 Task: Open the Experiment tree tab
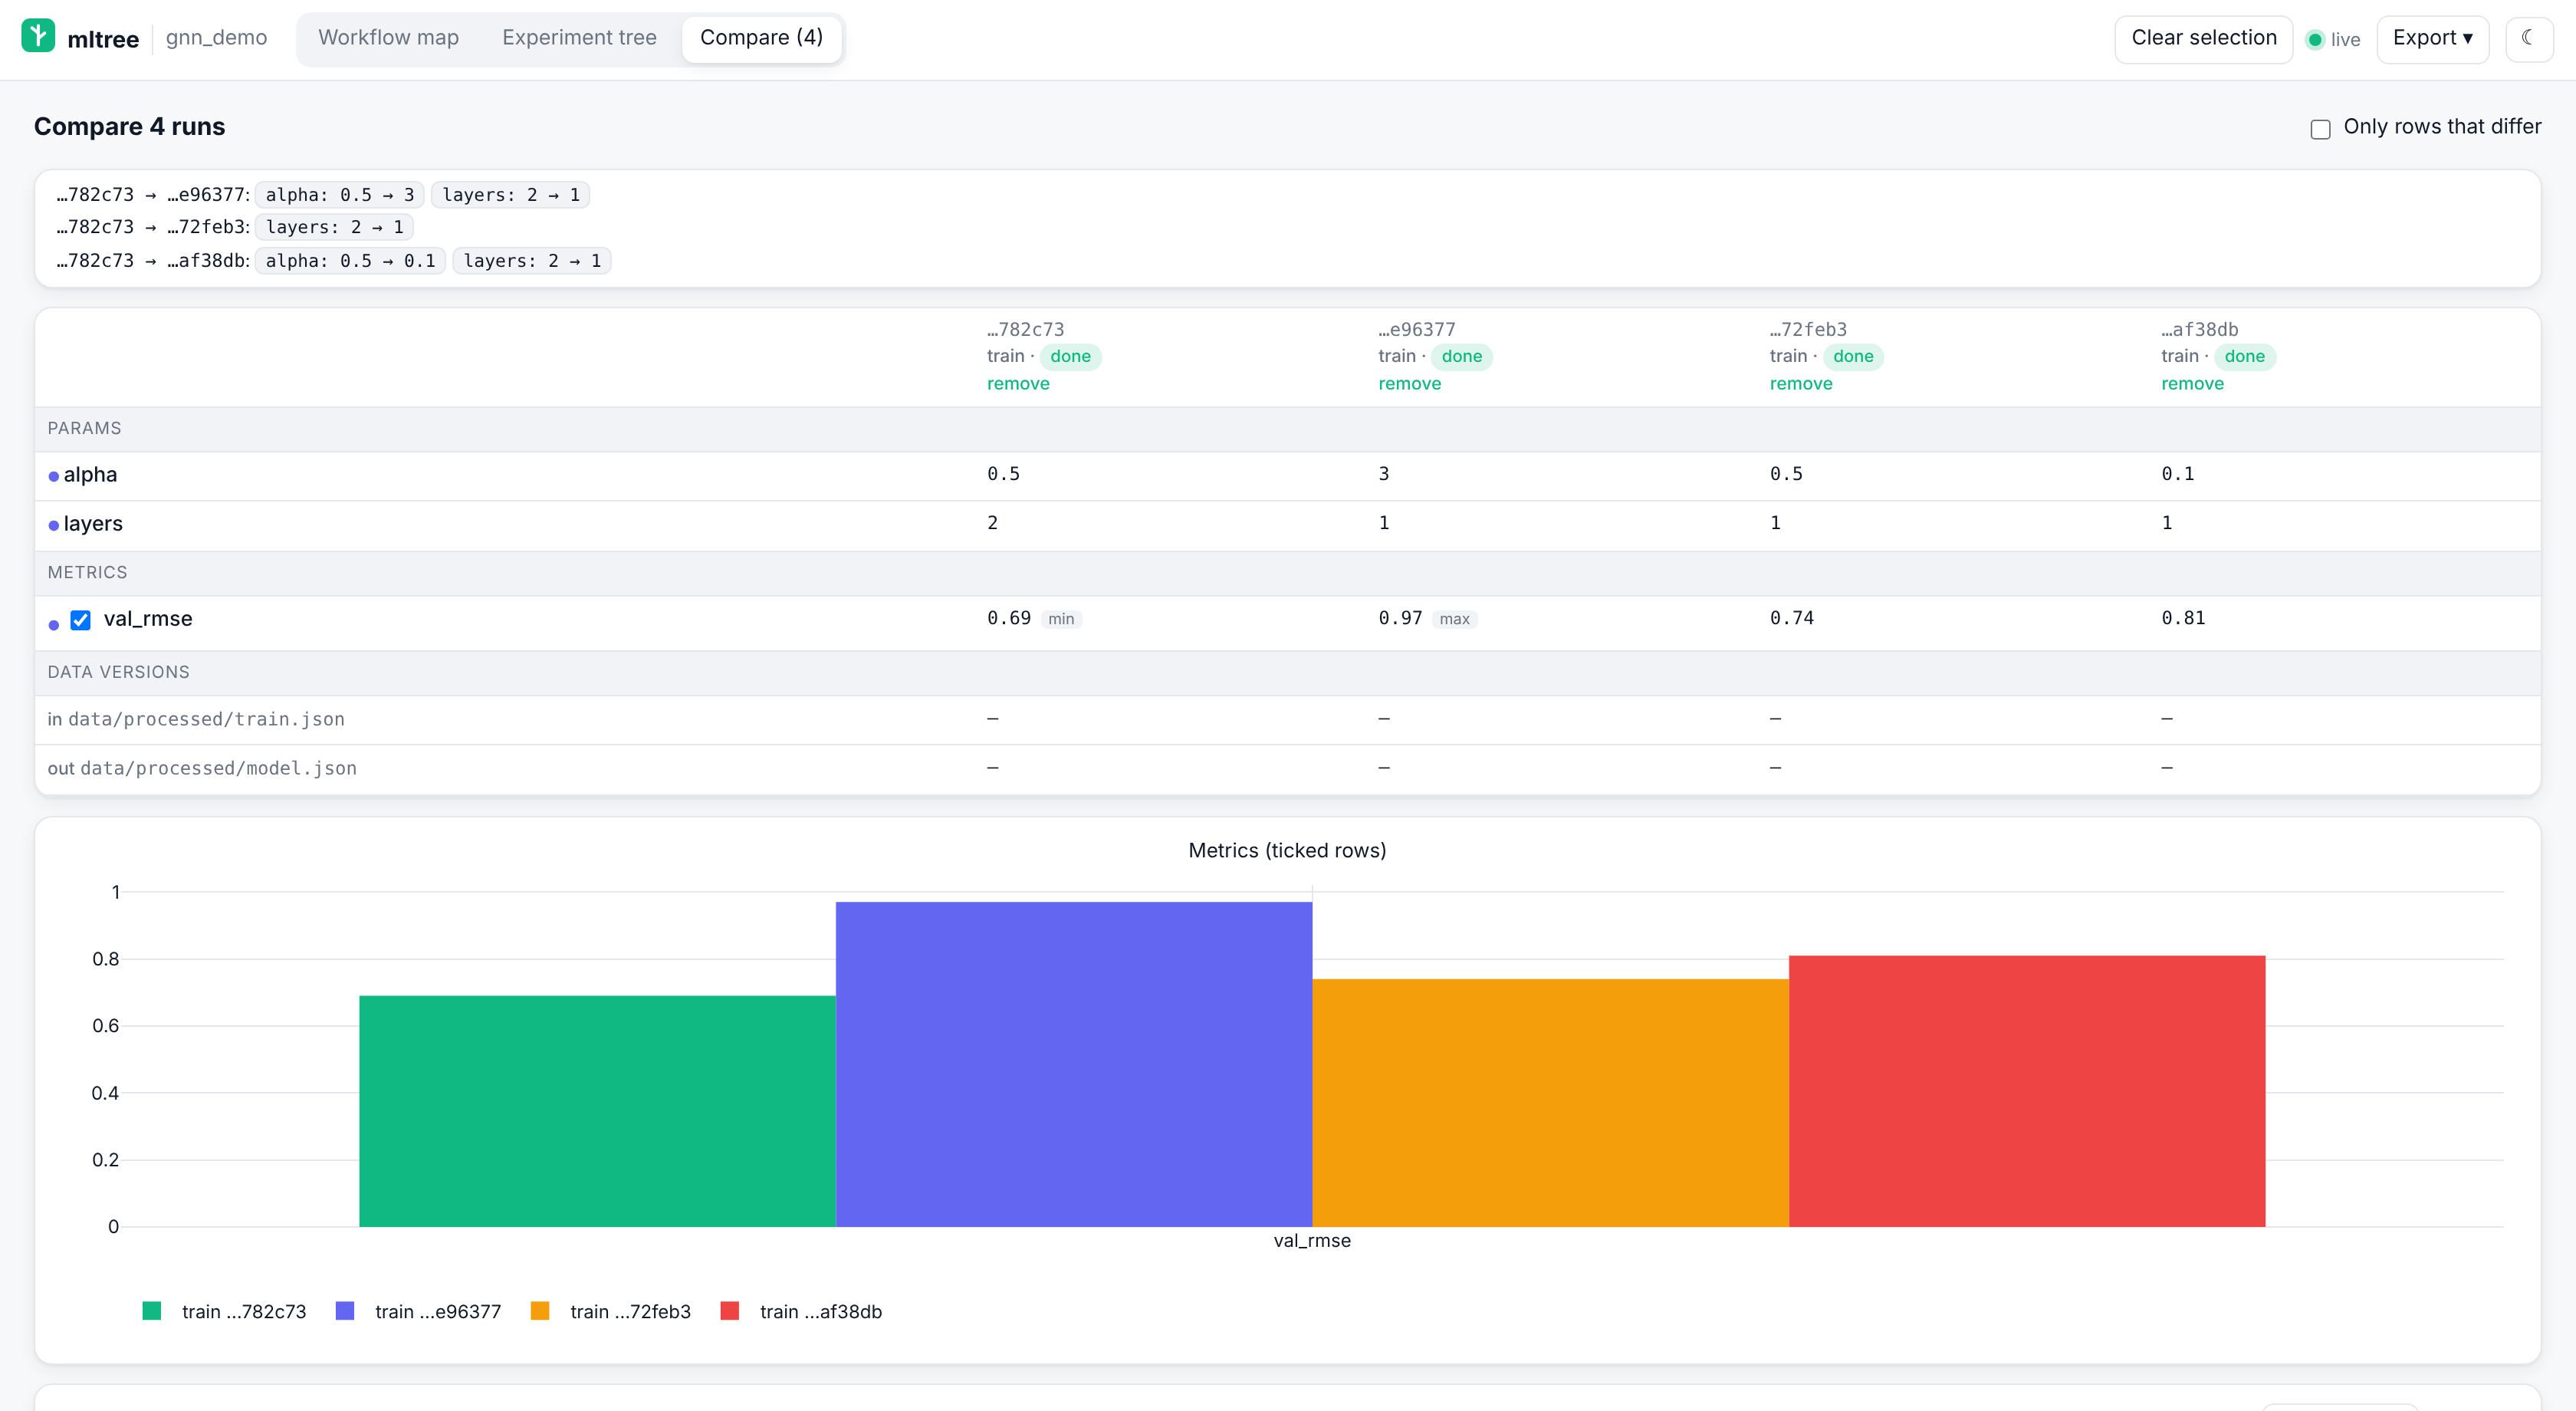click(579, 38)
